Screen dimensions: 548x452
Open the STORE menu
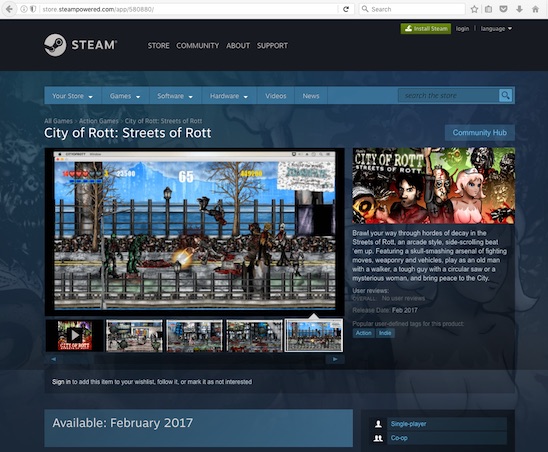158,45
